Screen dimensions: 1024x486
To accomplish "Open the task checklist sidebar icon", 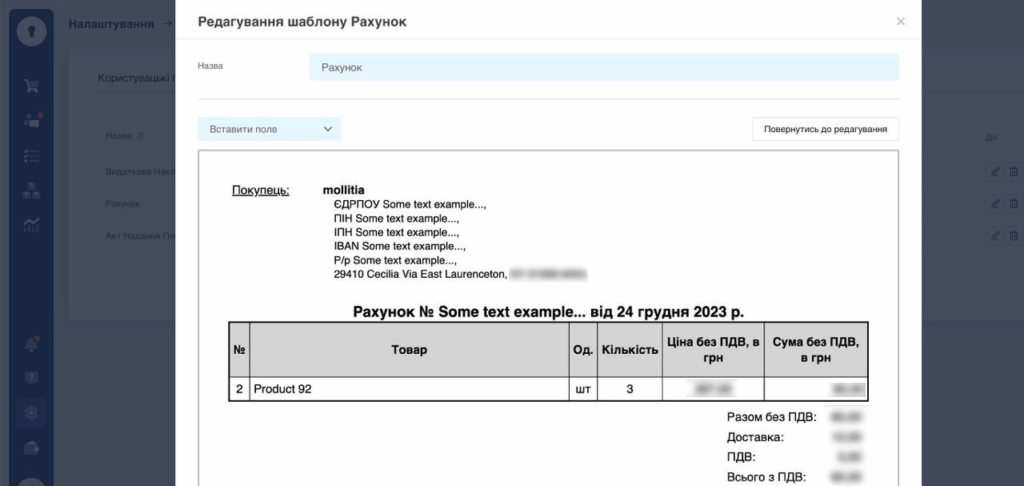I will [31, 155].
